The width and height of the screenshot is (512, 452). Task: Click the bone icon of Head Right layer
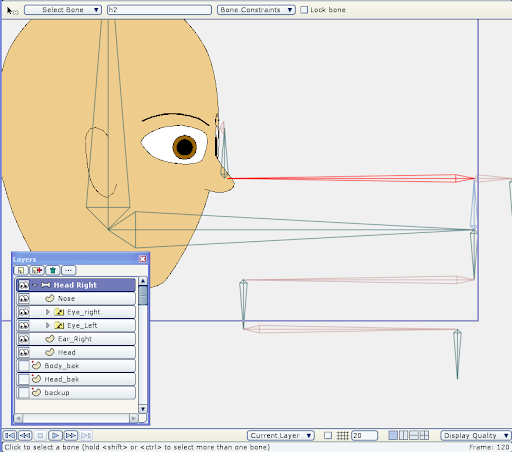46,285
